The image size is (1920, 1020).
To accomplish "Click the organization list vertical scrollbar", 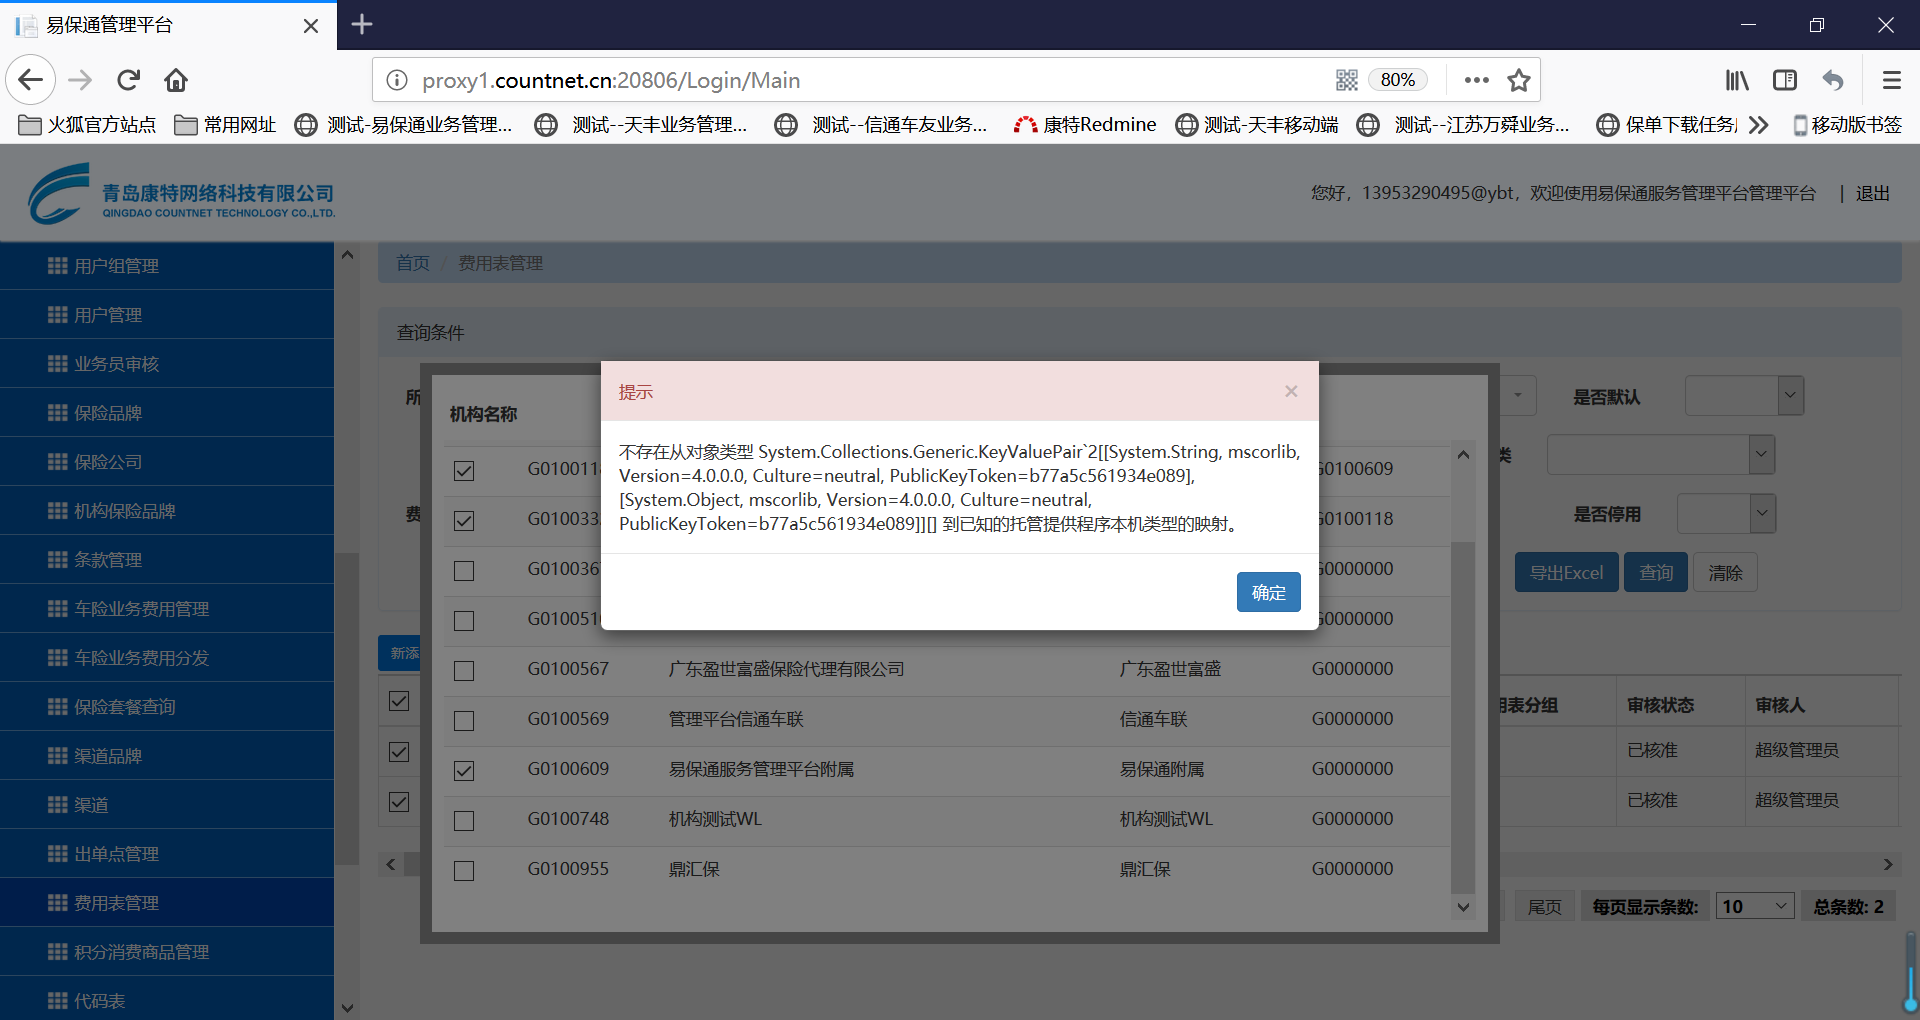I will [1462, 700].
